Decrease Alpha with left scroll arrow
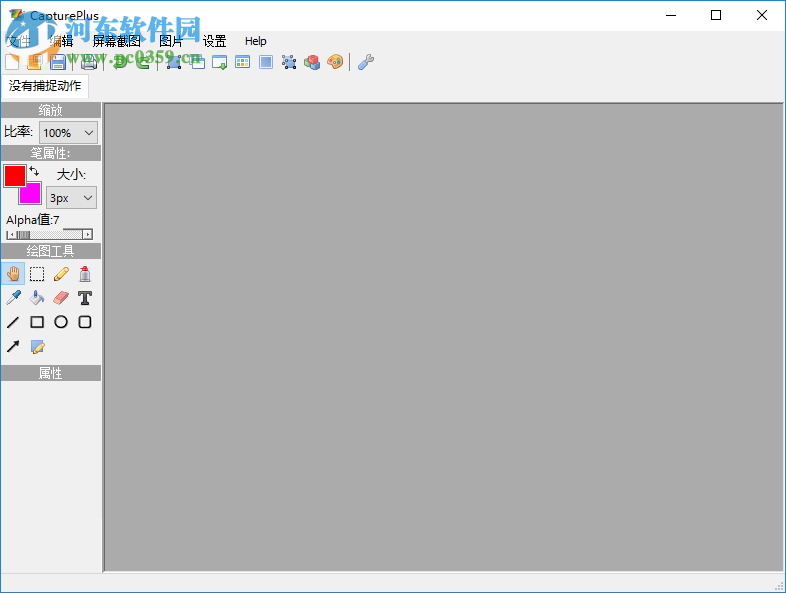Viewport: 786px width, 593px height. pos(10,235)
